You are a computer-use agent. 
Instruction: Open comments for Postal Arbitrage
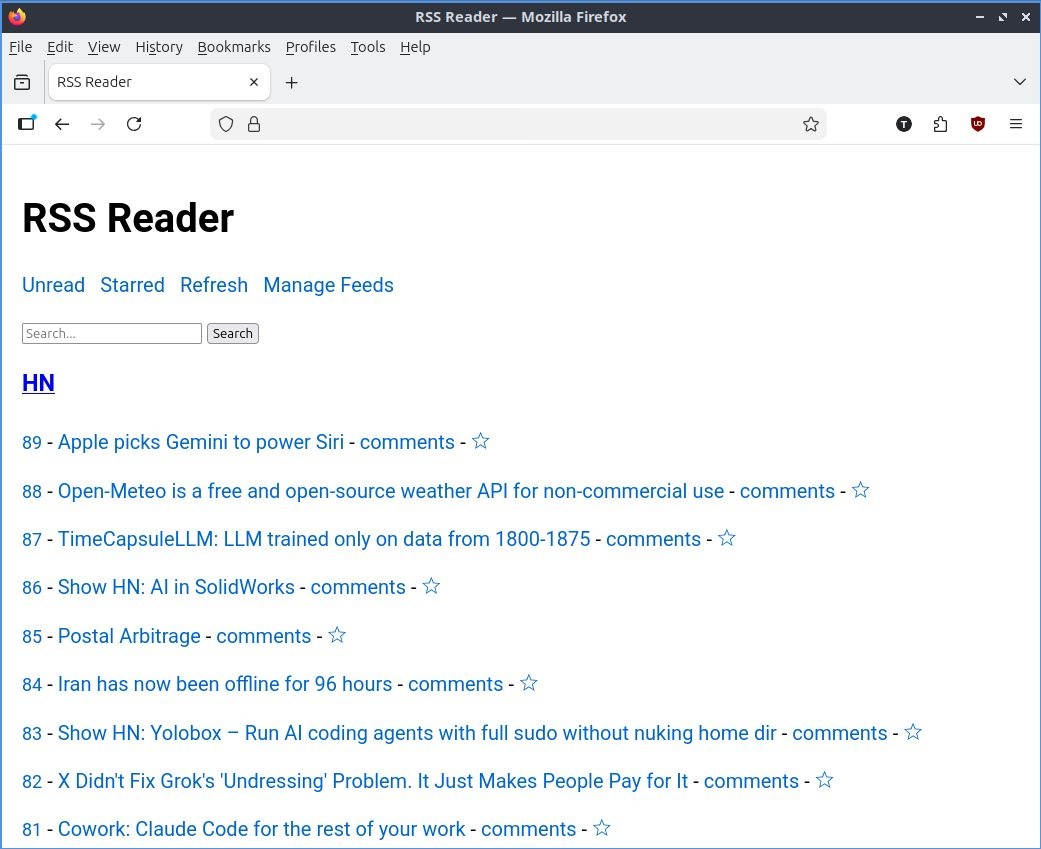point(264,637)
